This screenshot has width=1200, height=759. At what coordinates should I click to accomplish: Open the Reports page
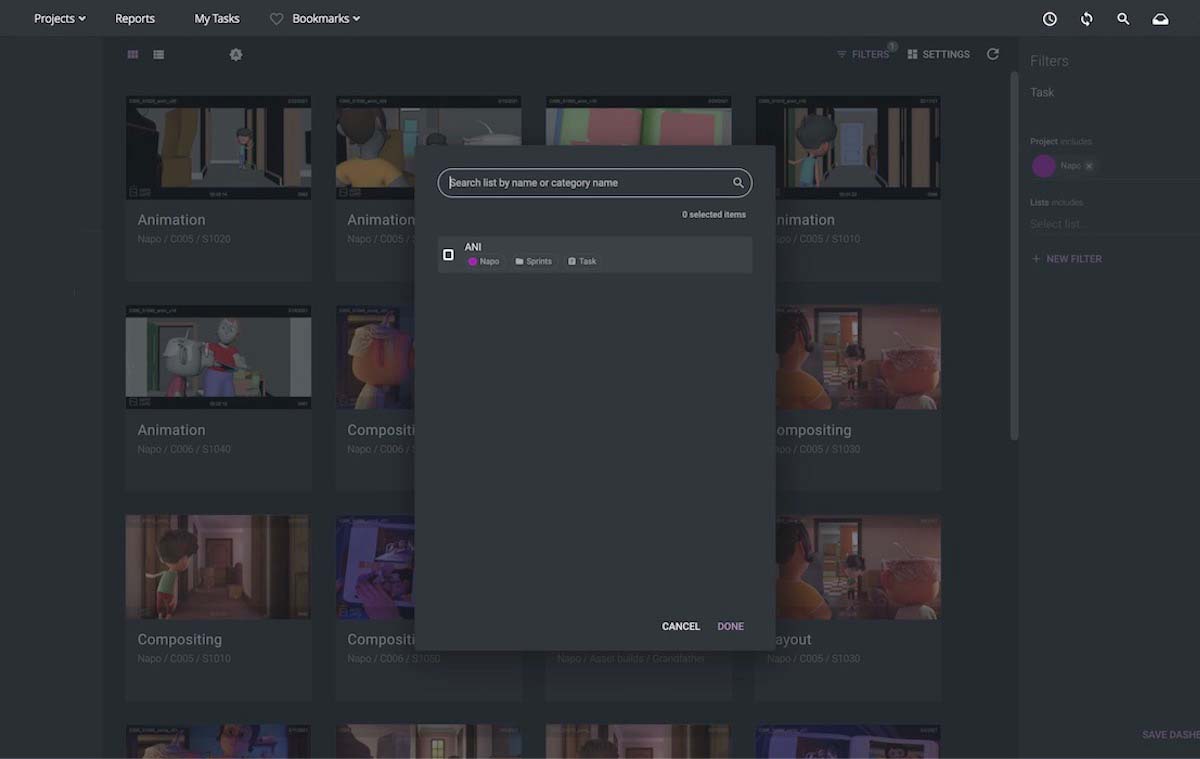point(135,19)
